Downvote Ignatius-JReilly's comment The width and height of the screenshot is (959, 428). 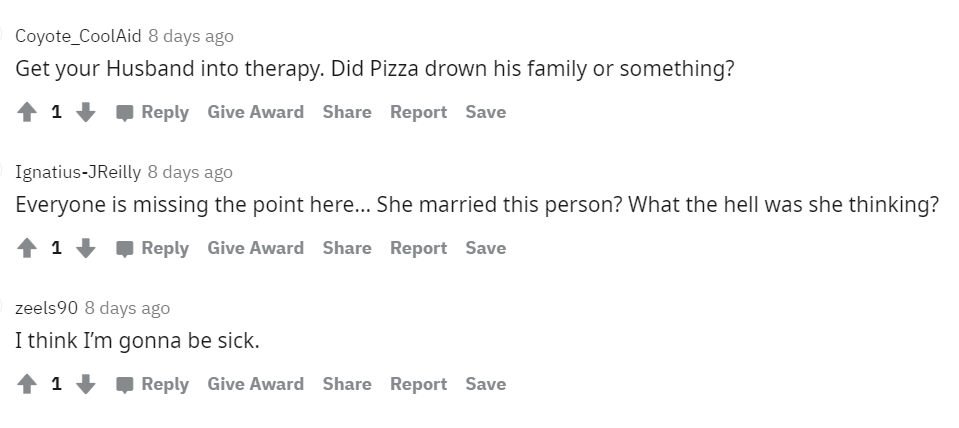85,248
